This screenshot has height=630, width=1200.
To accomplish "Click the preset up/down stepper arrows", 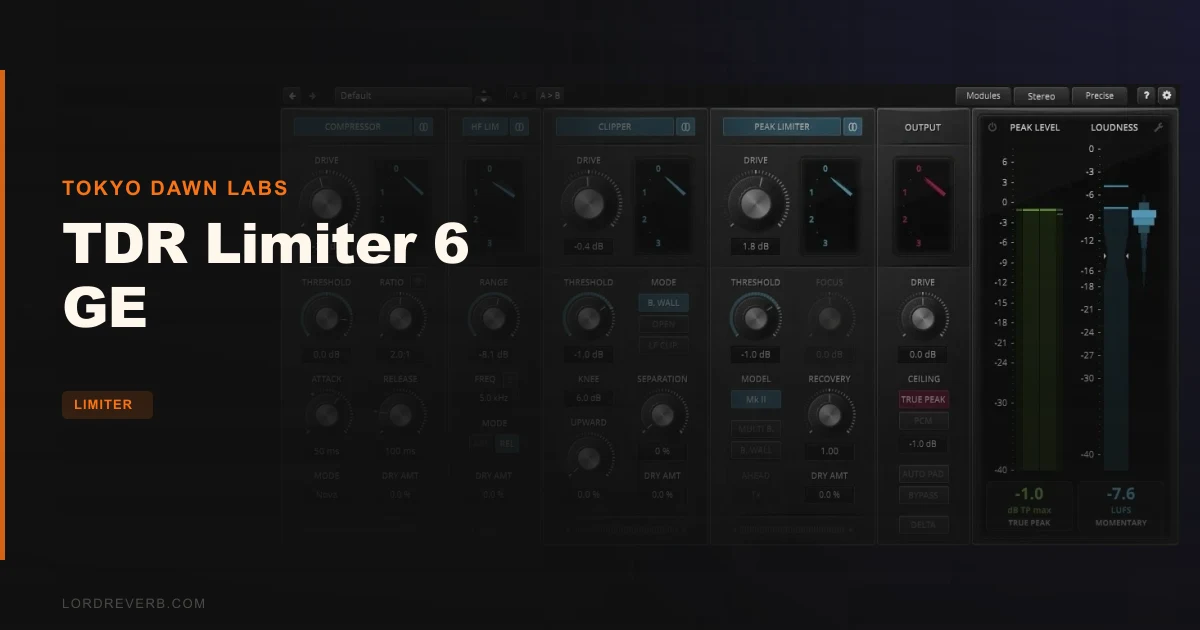I will [484, 96].
